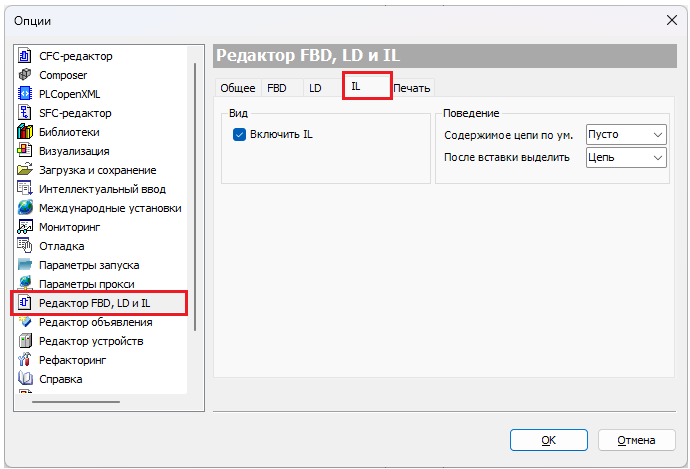Click the Загрузка и сохранение folder icon
The image size is (690, 469).
tap(26, 170)
